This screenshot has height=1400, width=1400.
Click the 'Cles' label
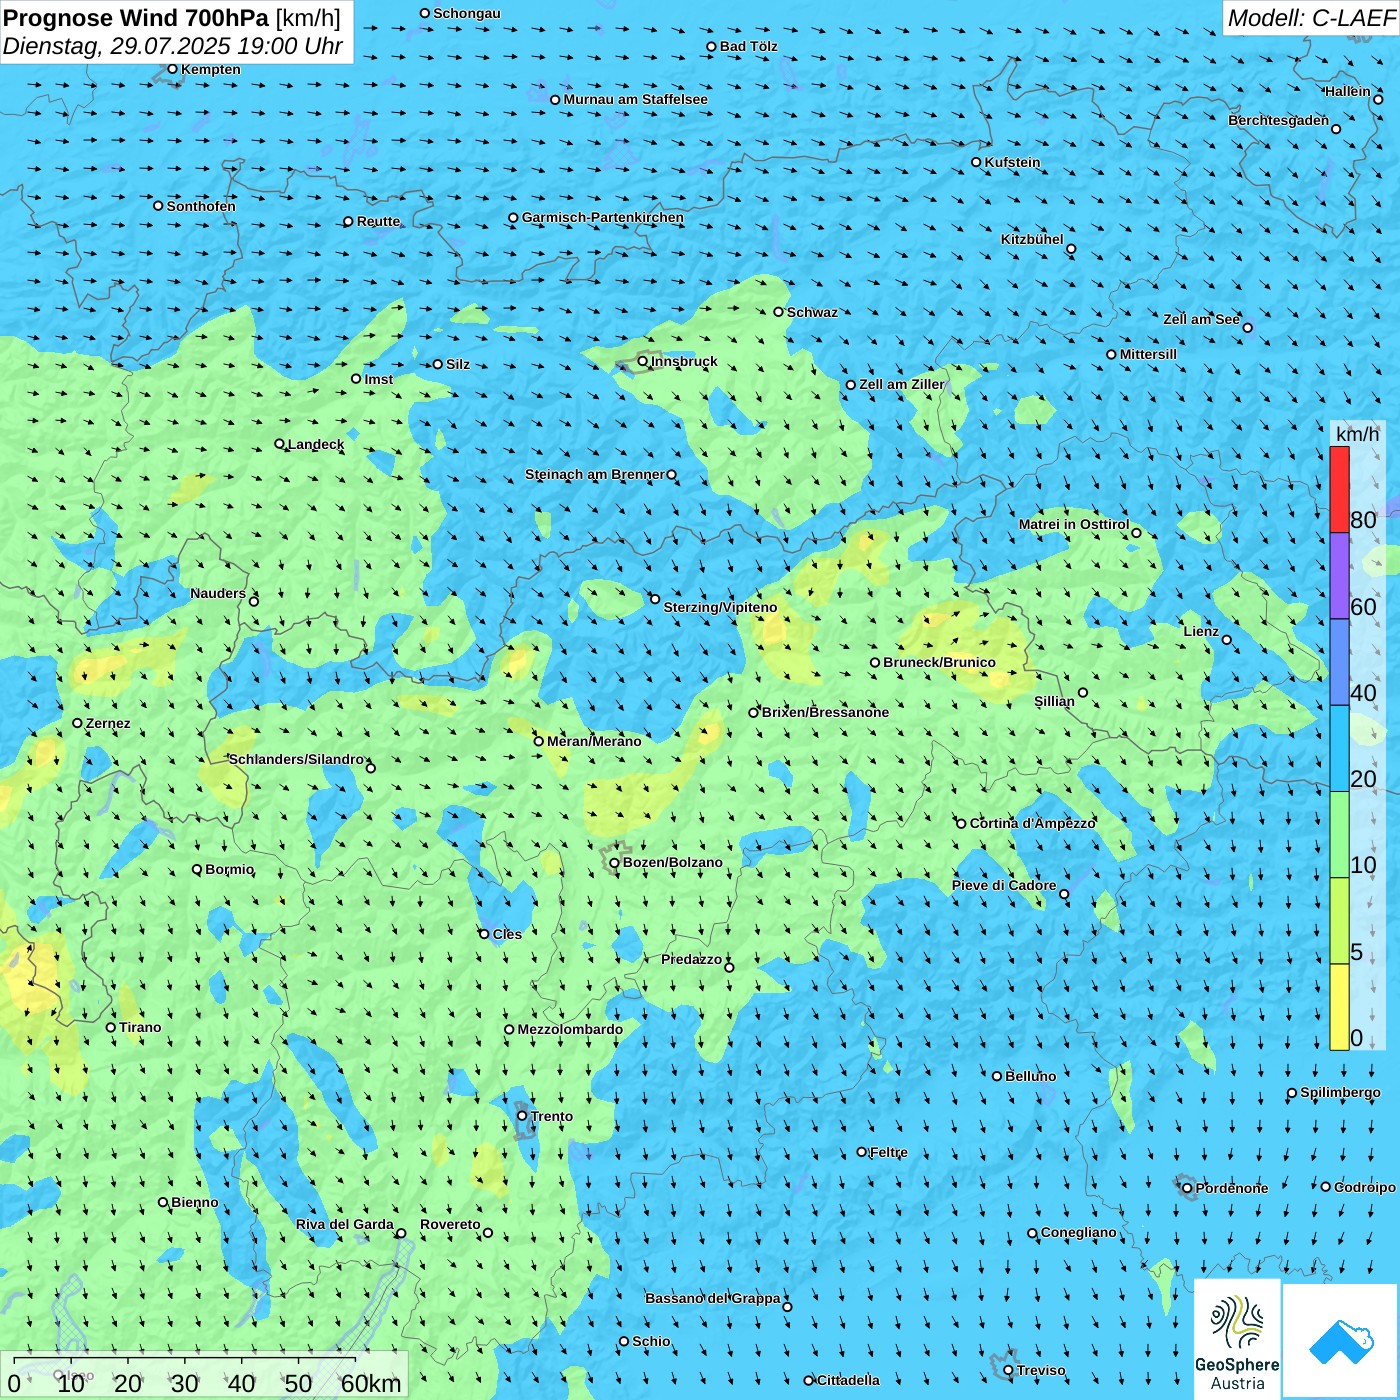coord(507,934)
